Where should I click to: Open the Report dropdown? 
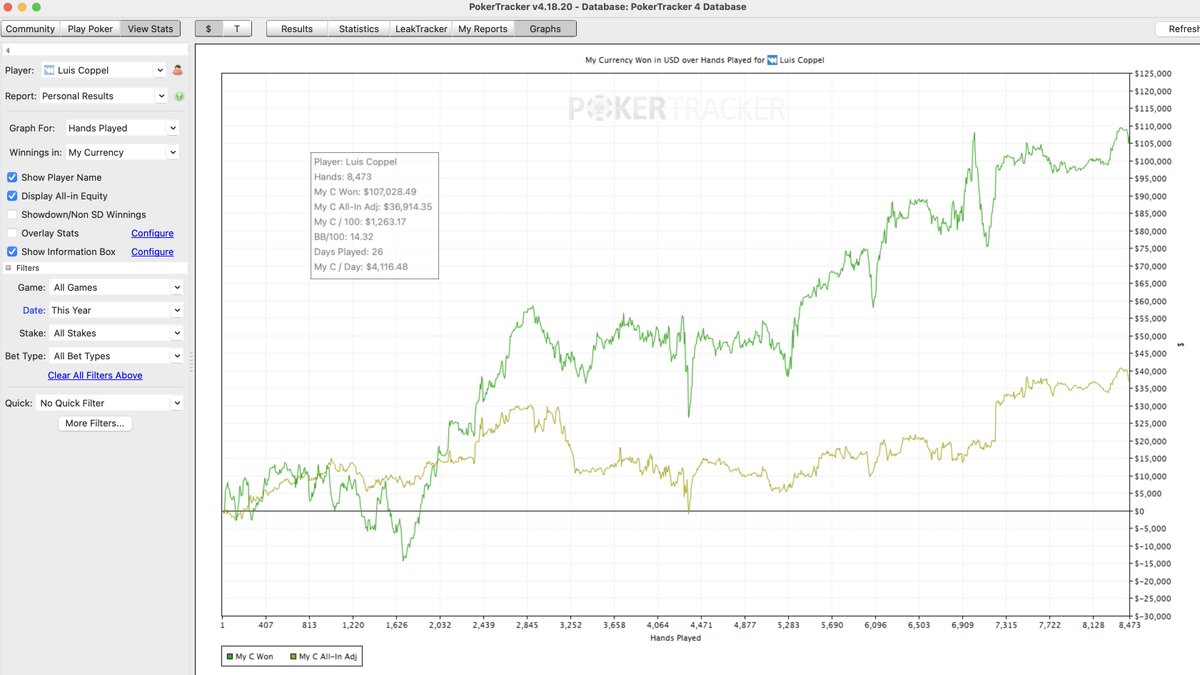pos(104,96)
